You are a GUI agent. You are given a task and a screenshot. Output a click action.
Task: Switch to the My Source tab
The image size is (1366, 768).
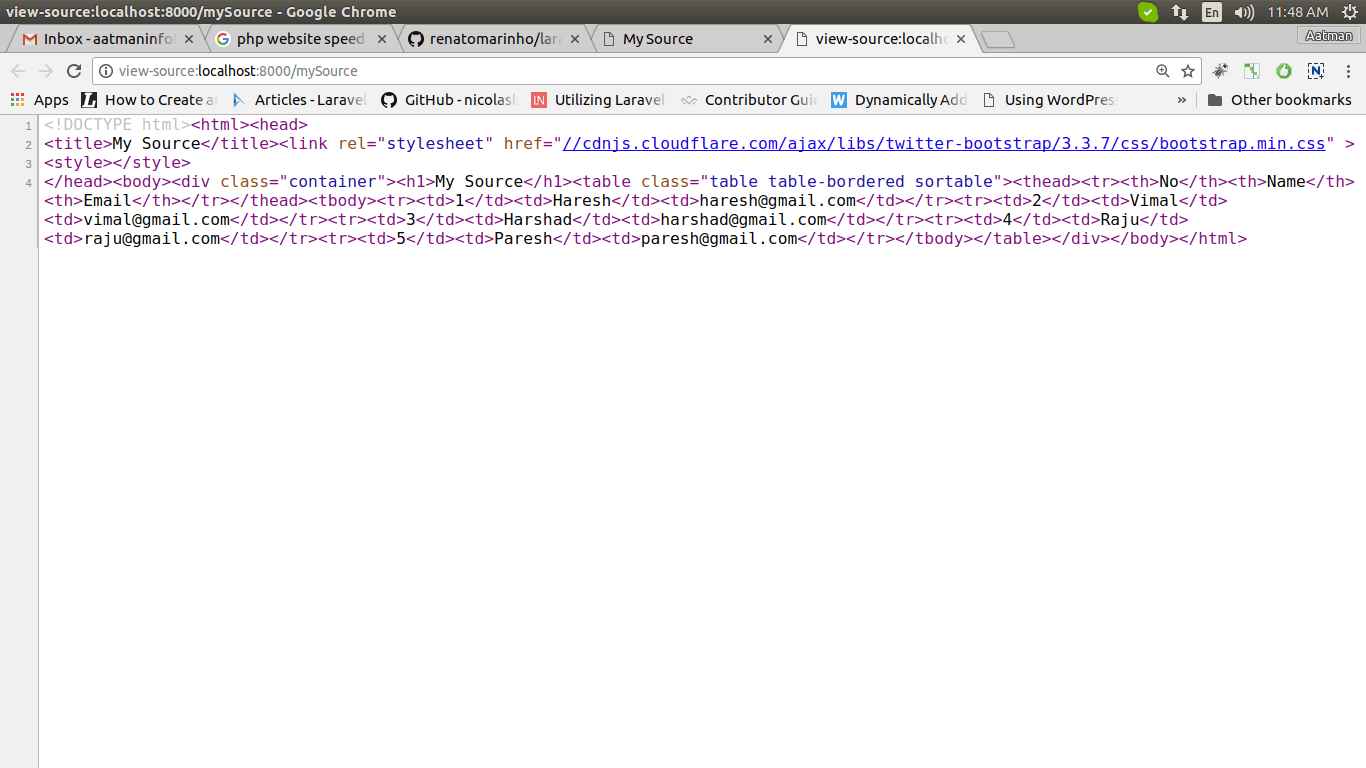pyautogui.click(x=657, y=39)
